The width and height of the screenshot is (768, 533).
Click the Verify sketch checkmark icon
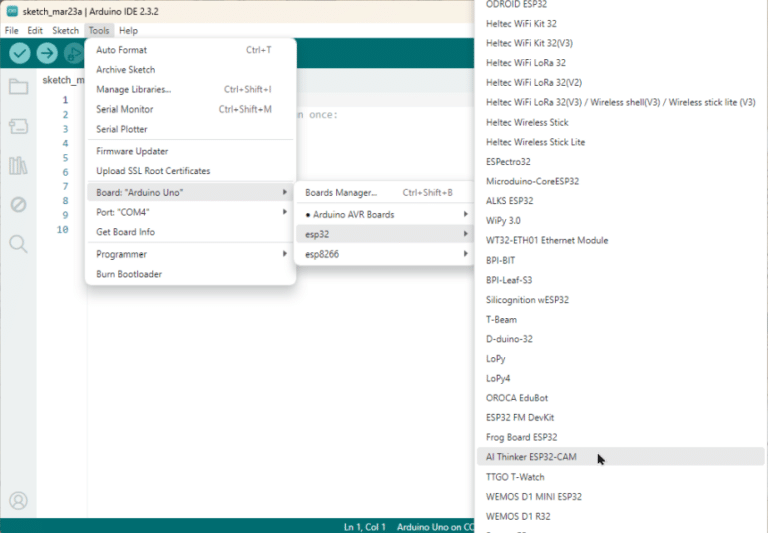click(20, 54)
